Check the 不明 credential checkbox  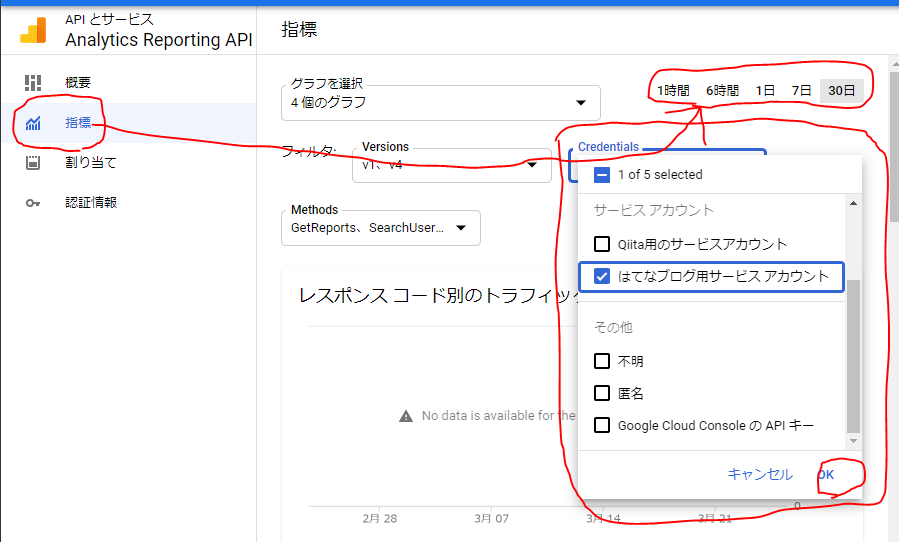(x=601, y=361)
